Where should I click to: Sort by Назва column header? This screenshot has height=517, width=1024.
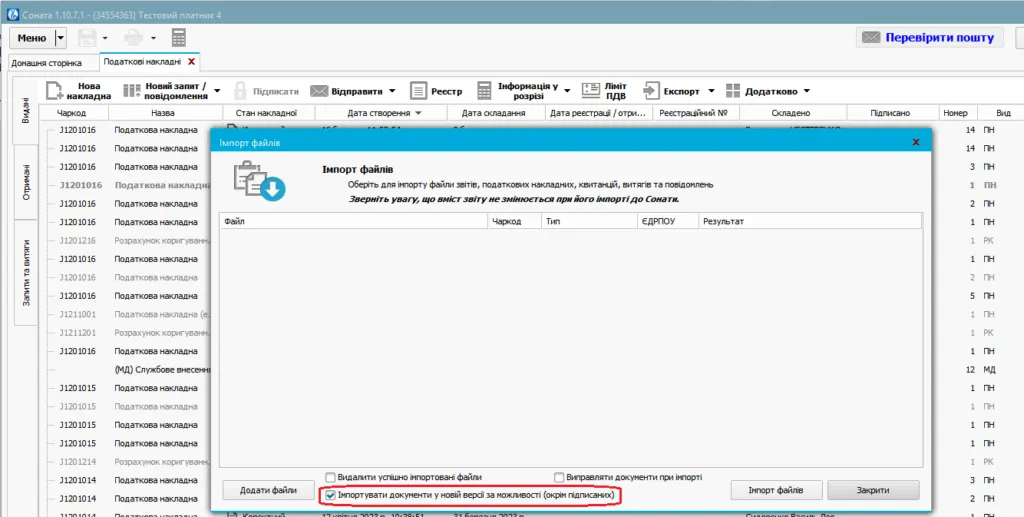pyautogui.click(x=163, y=113)
